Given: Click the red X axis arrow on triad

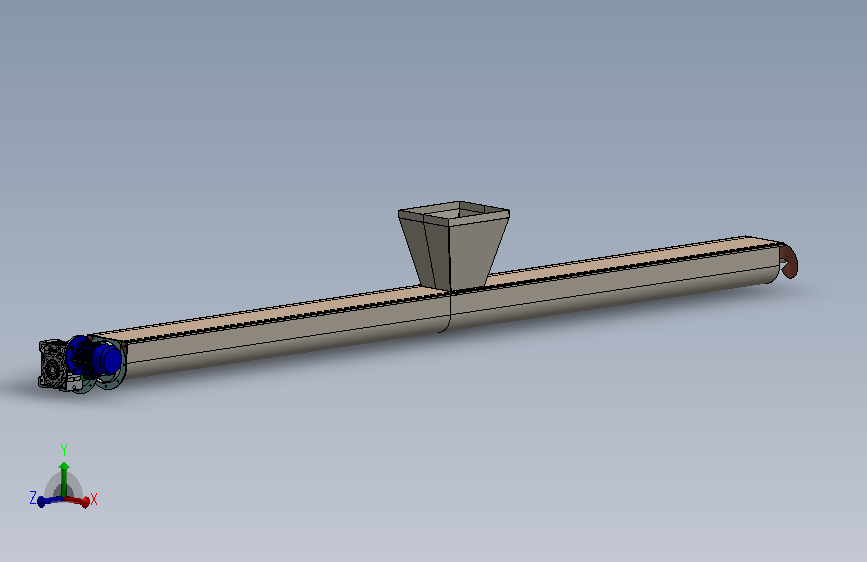Looking at the screenshot, I should pyautogui.click(x=77, y=501).
